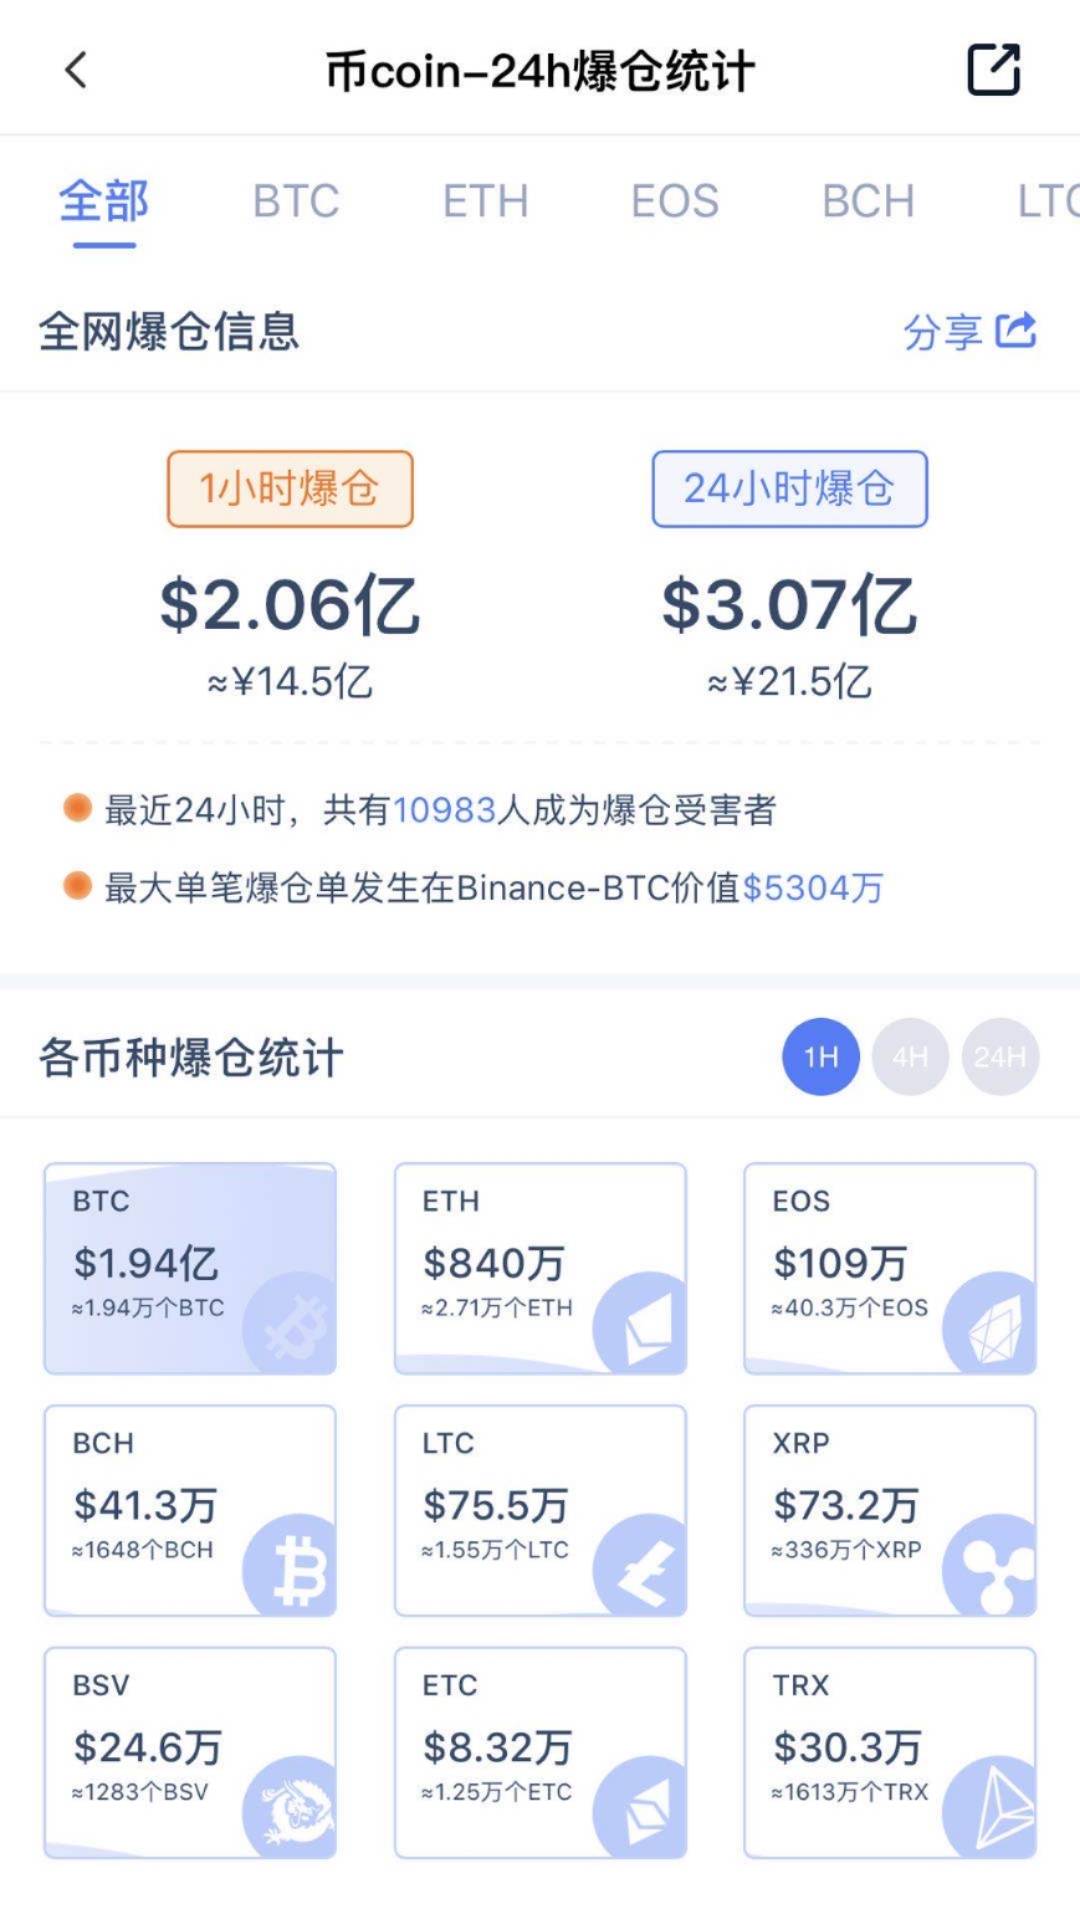Open the external share icon in header
The image size is (1080, 1910).
(x=994, y=69)
